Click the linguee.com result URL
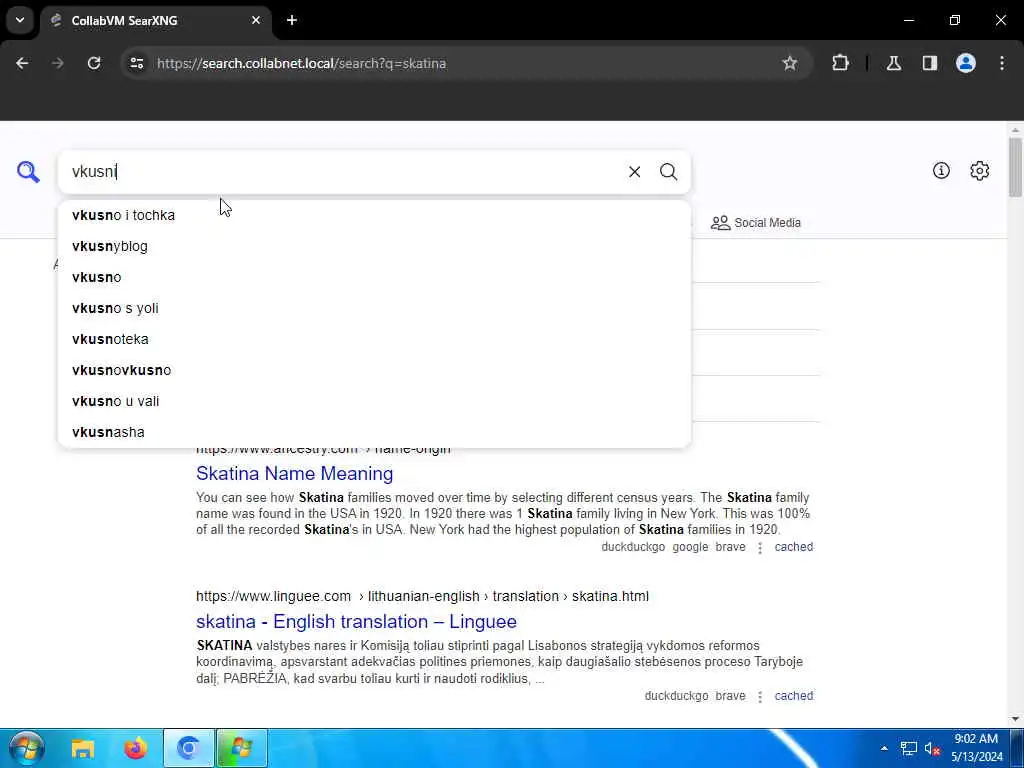This screenshot has width=1024, height=768. 423,596
